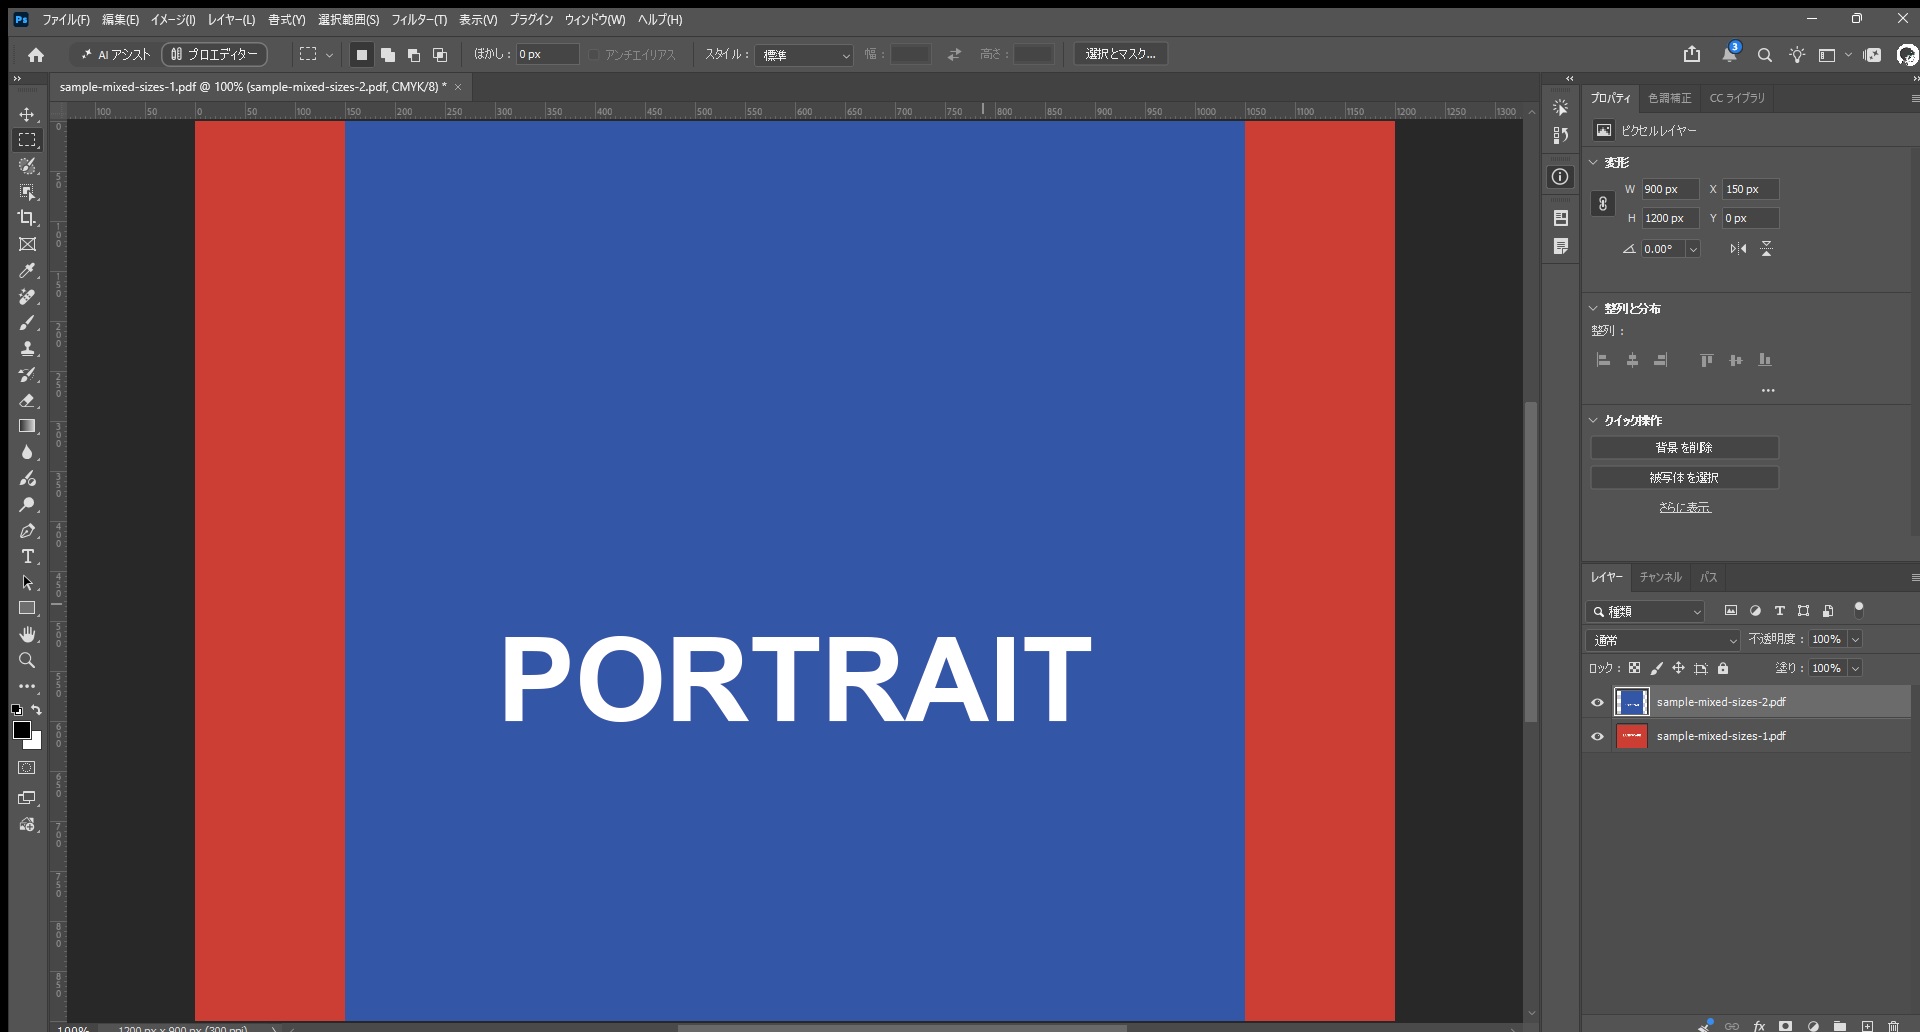Open the 不透明度 opacity dropdown arrow
Screen dimensions: 1920x1032
(x=1855, y=640)
